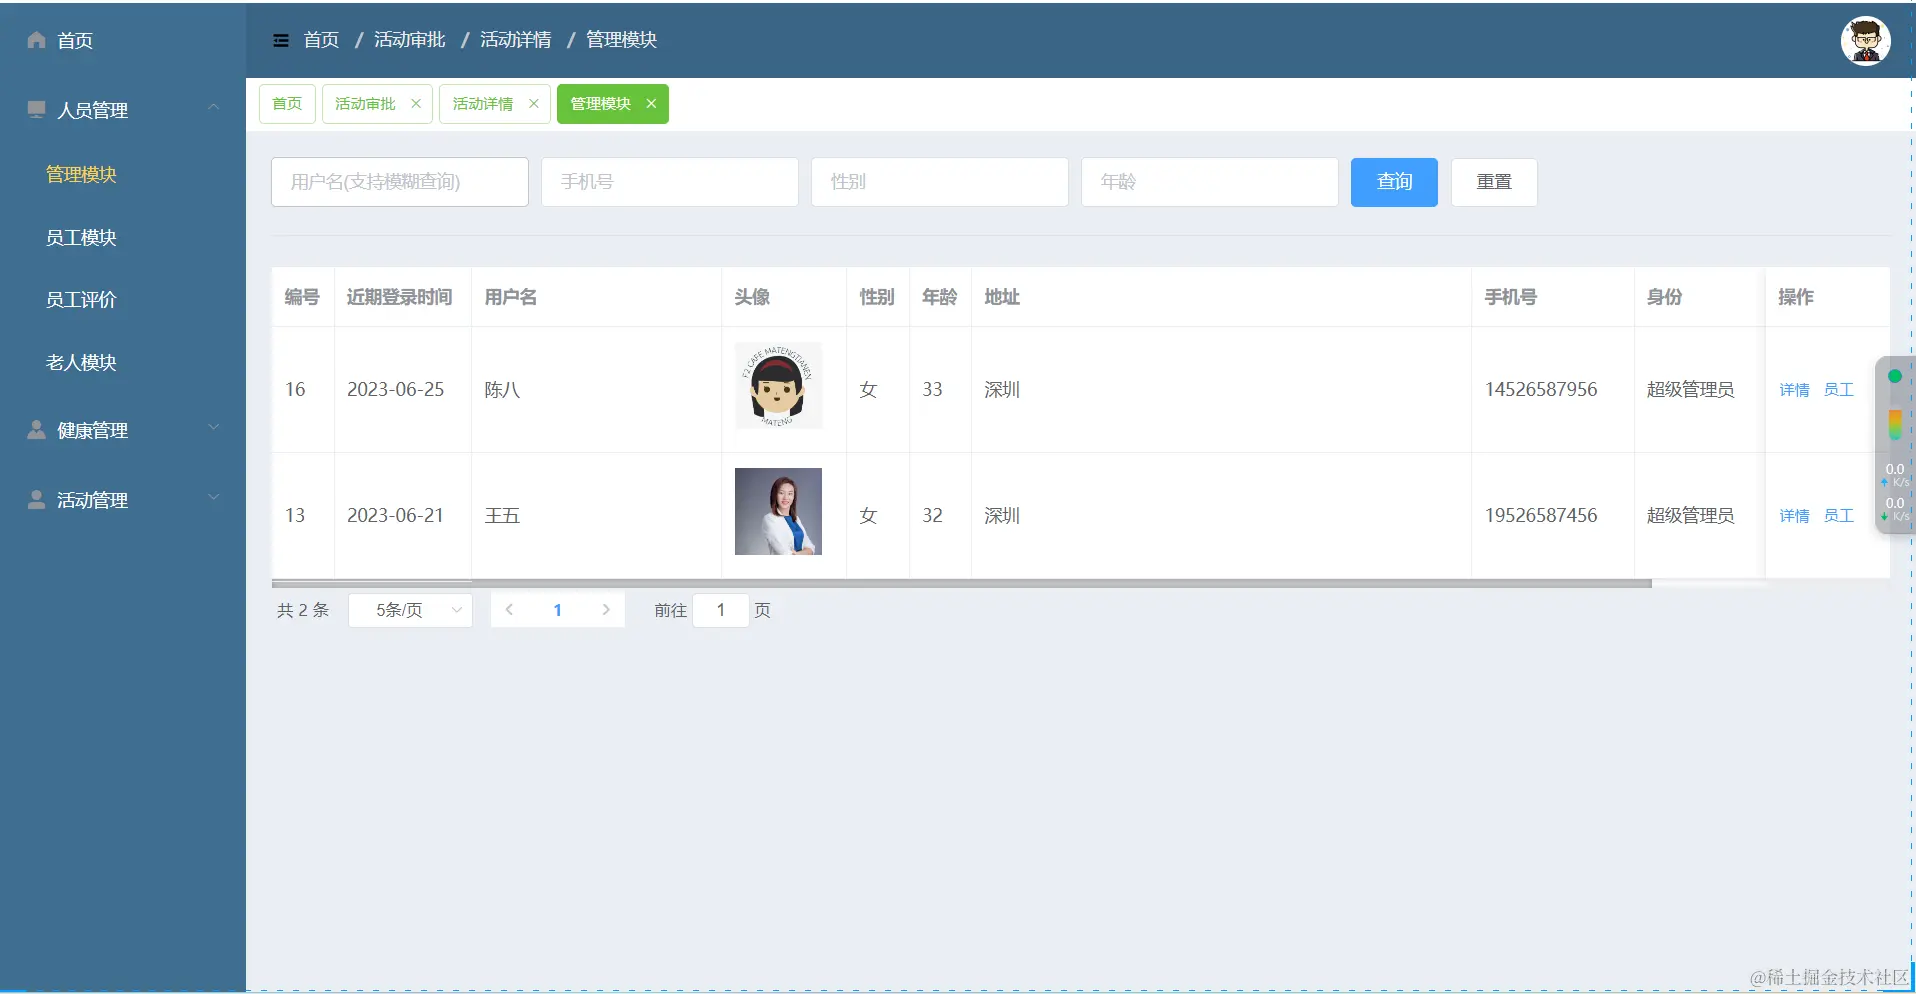Open 详情 for user 王五

(x=1794, y=516)
